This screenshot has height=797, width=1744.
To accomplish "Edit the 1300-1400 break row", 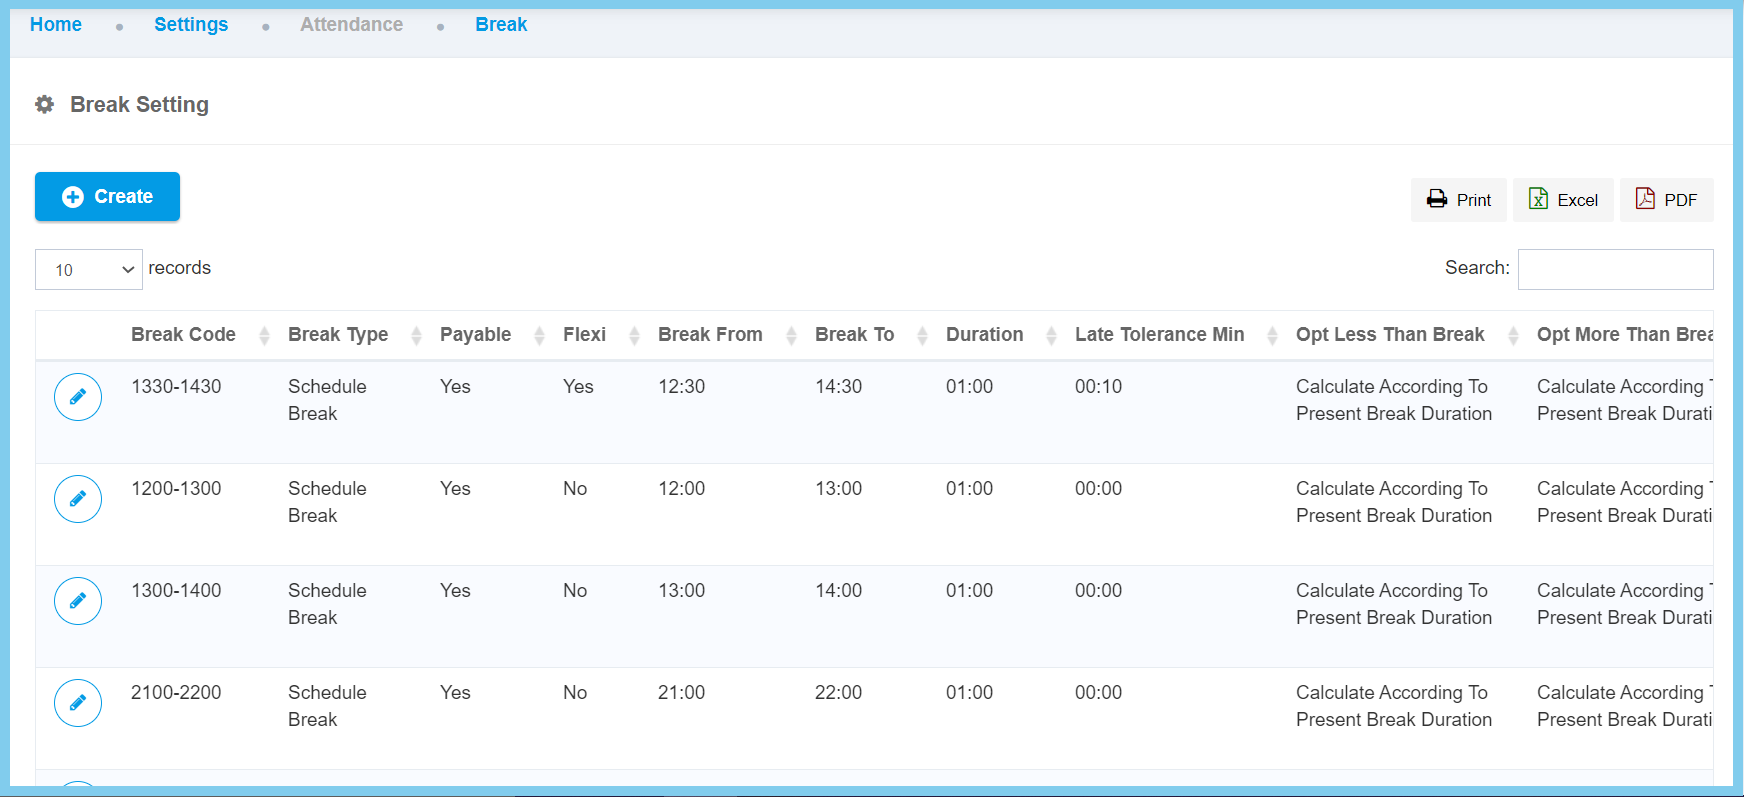I will point(78,601).
